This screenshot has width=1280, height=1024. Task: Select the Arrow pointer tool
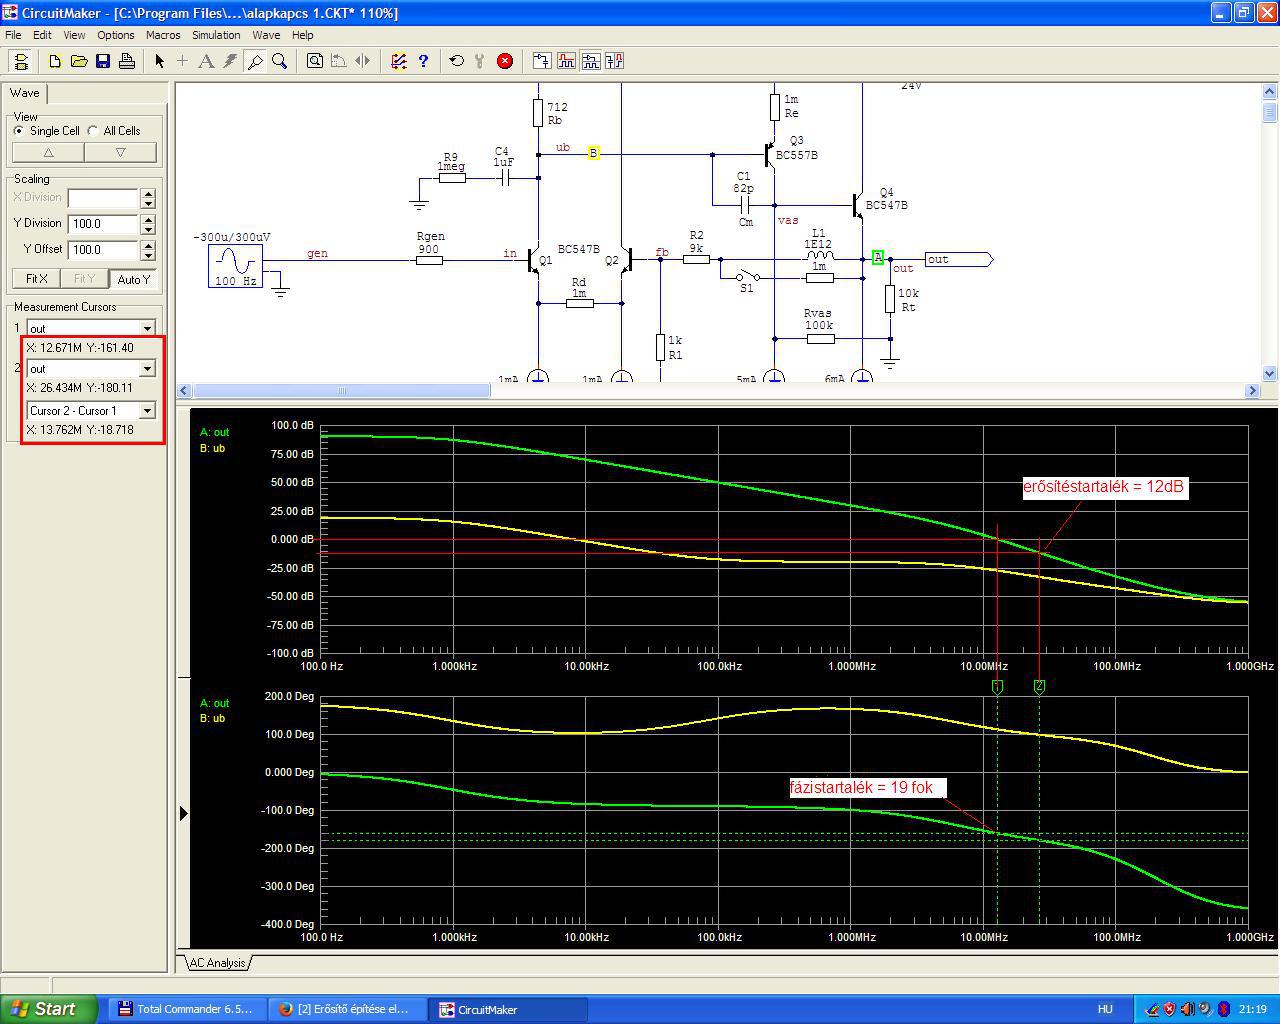click(x=159, y=61)
